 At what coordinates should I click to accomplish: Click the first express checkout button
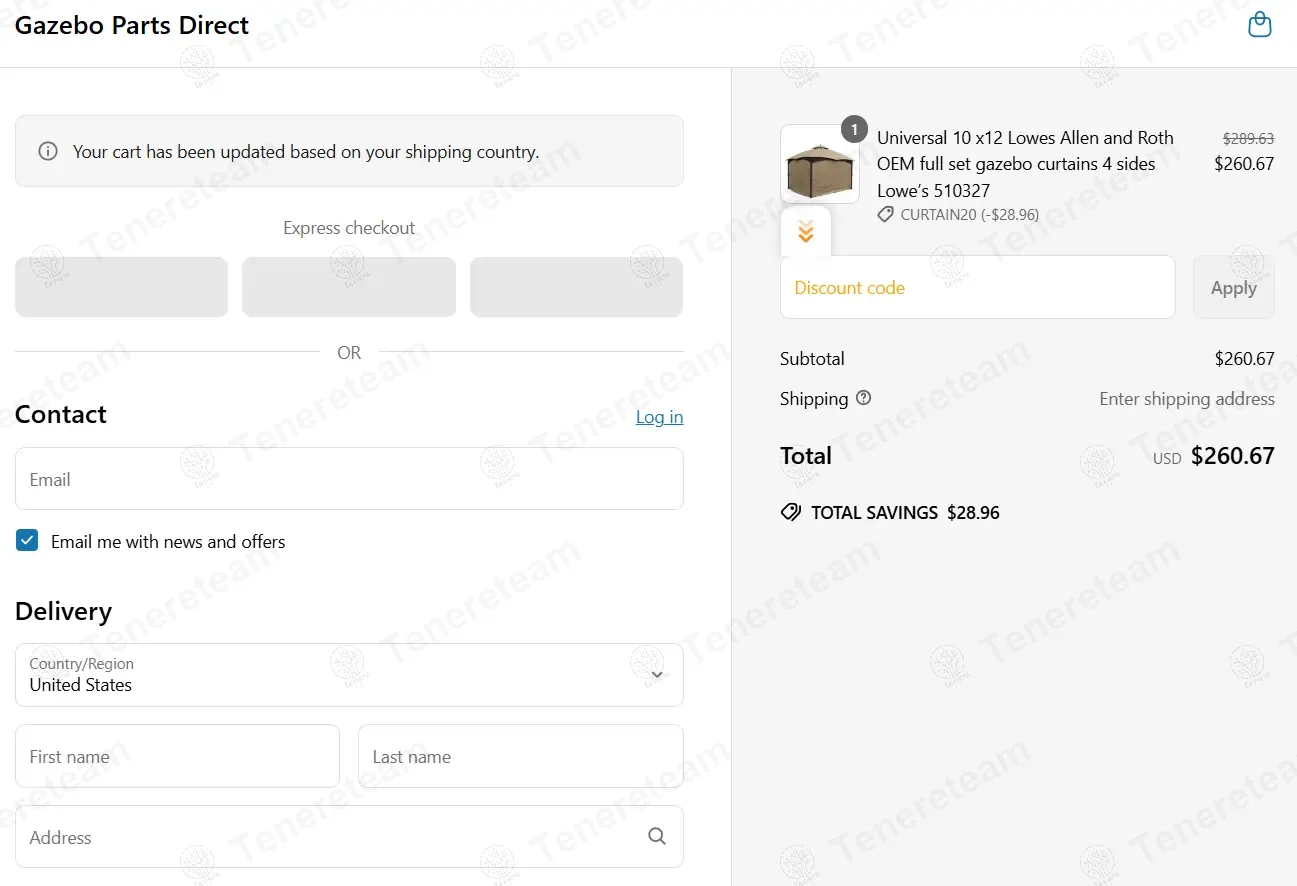[x=122, y=287]
